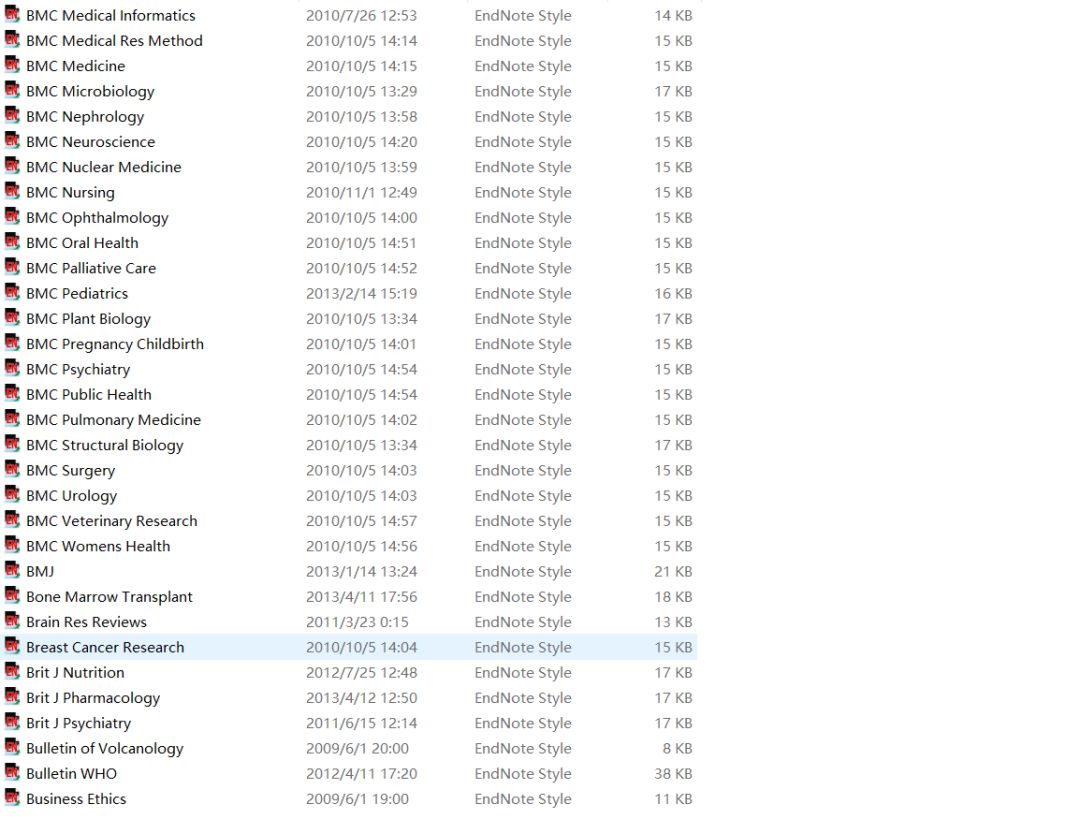Click the date 2009/6/1 19:00
This screenshot has width=1080, height=819.
357,799
